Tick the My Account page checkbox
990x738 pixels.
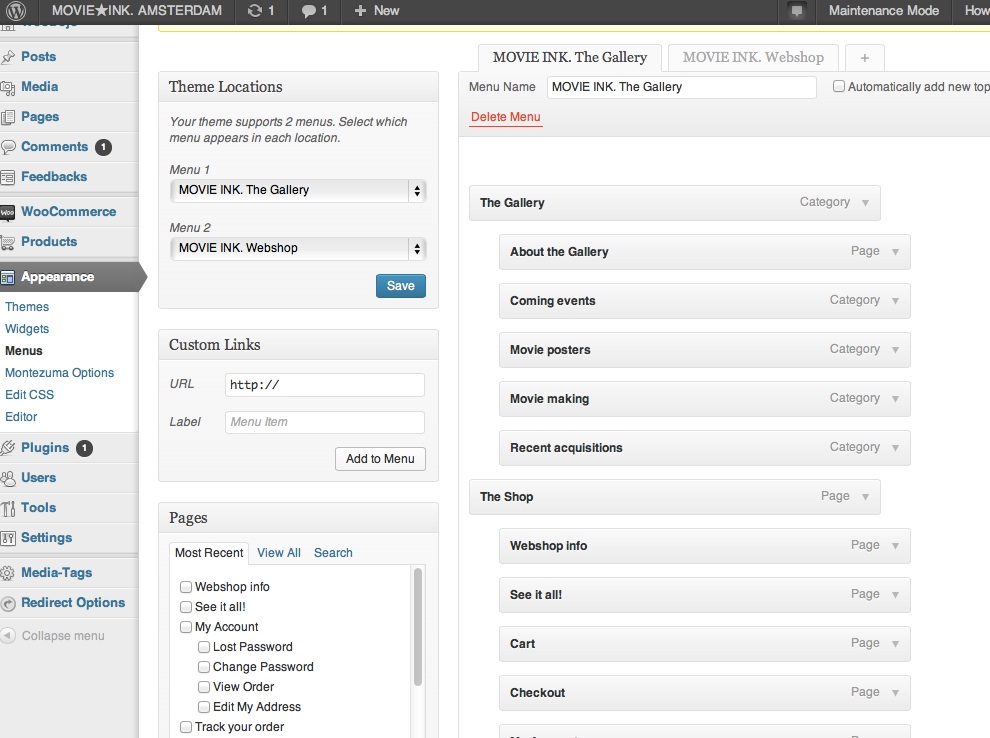(x=186, y=627)
